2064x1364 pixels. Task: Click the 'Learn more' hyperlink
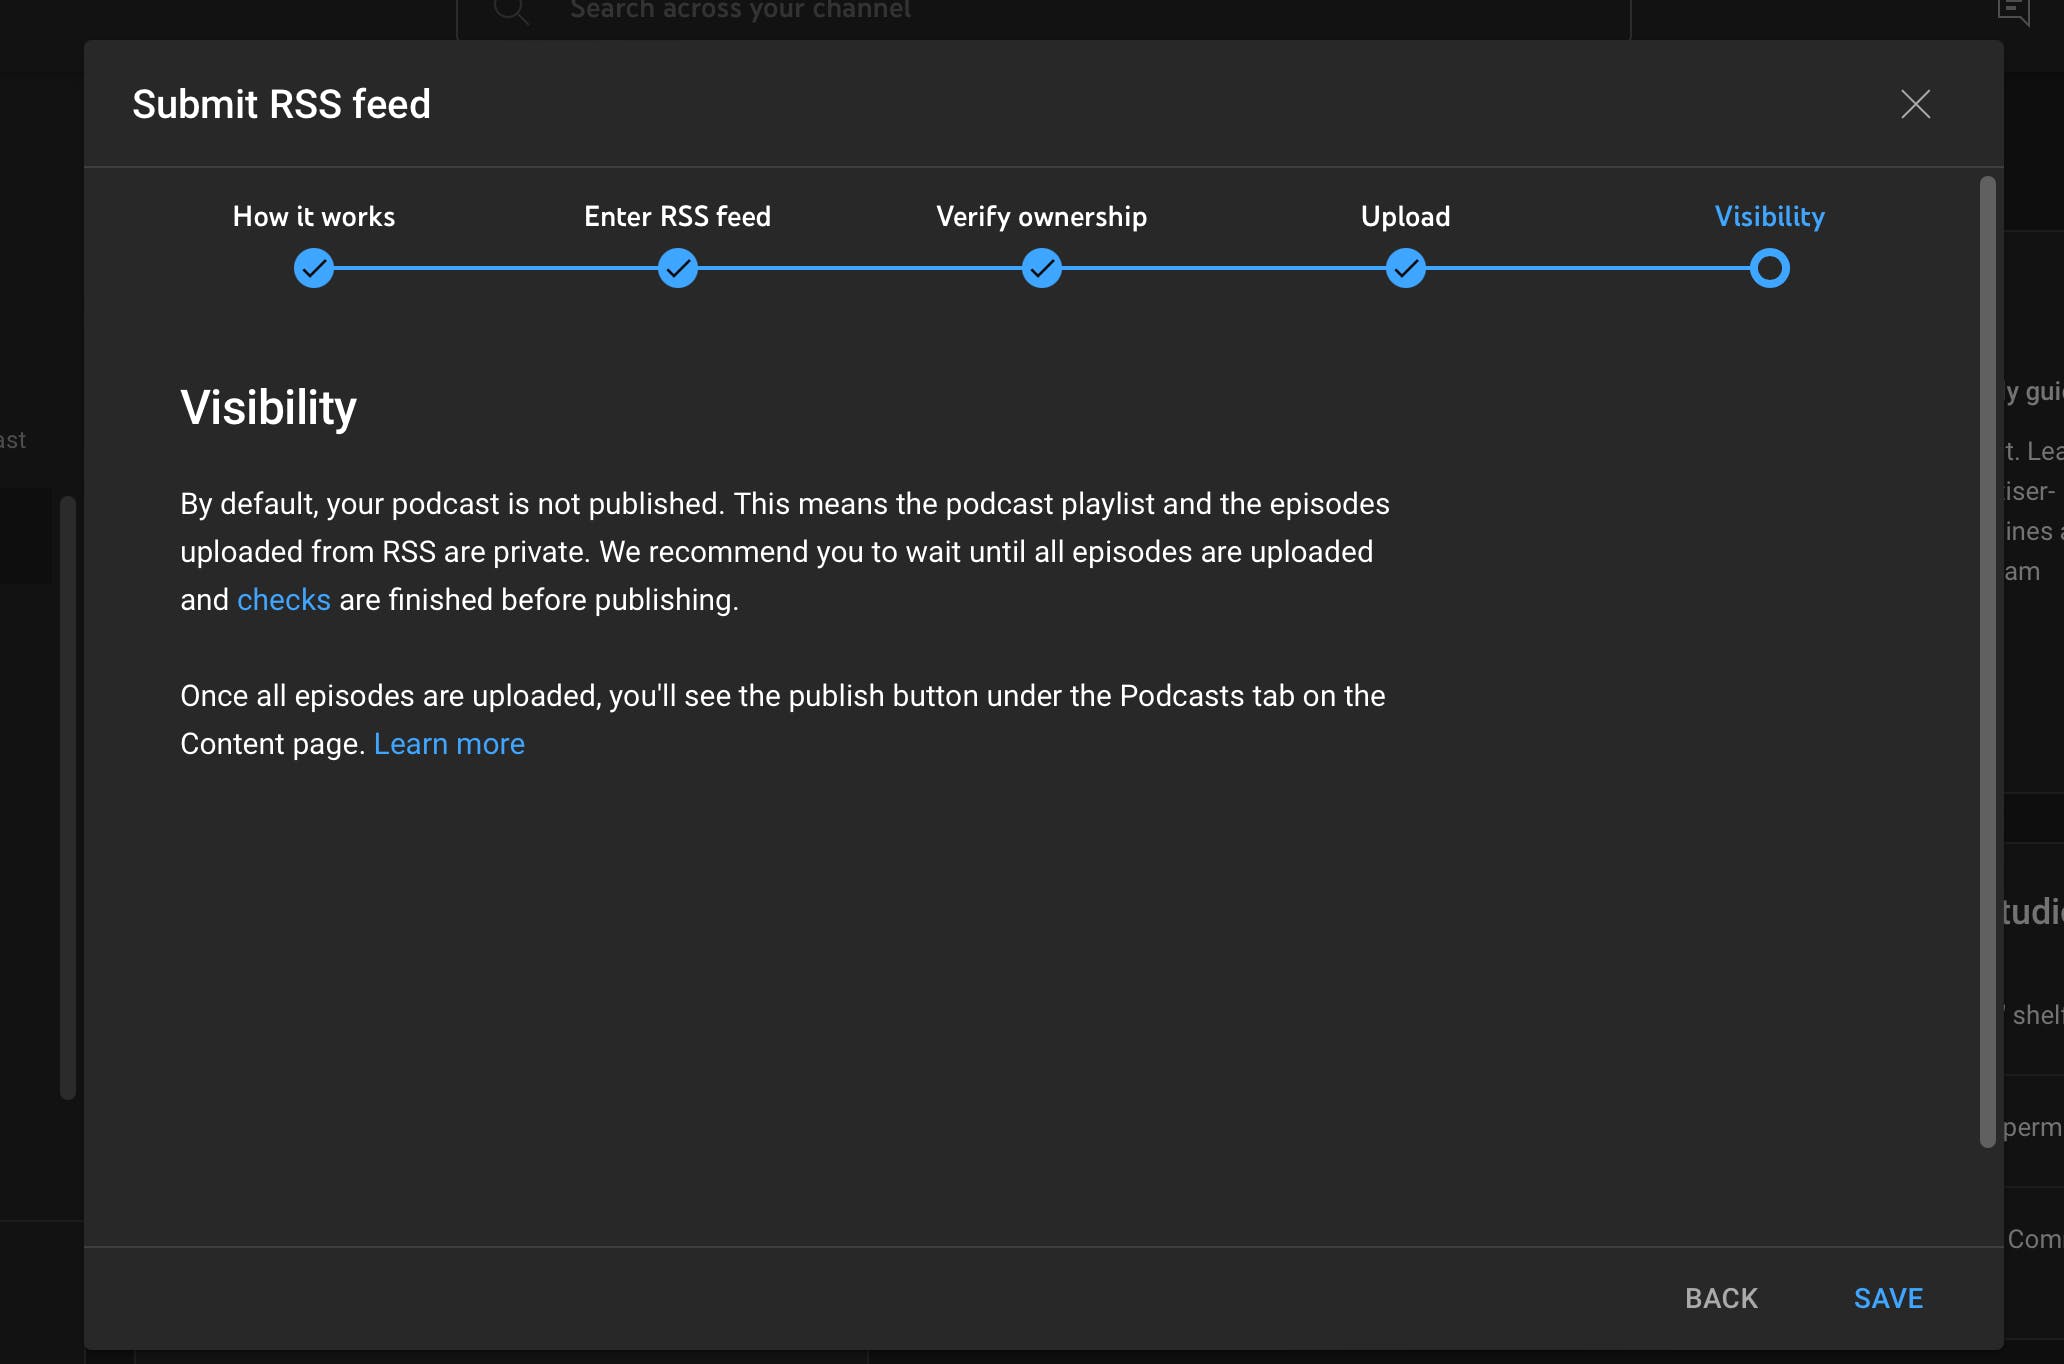click(449, 743)
